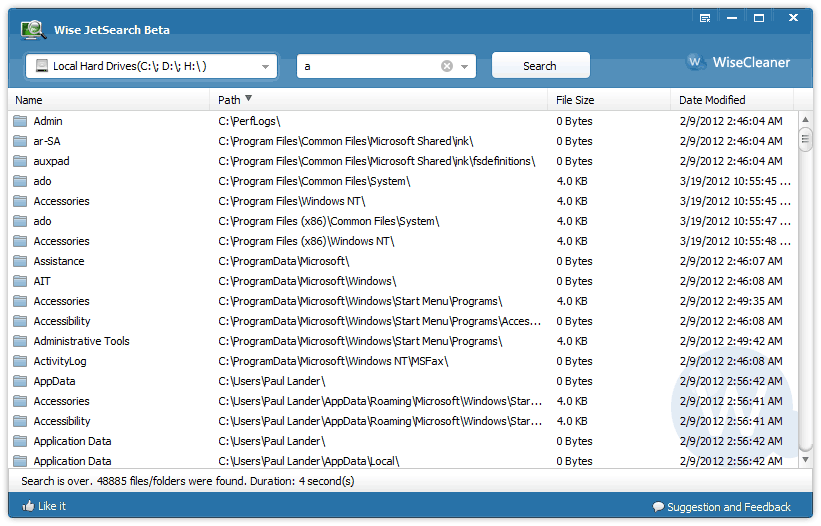The width and height of the screenshot is (821, 526).
Task: Click the date 3/19/2012 10:55:48
Action: (x=735, y=241)
